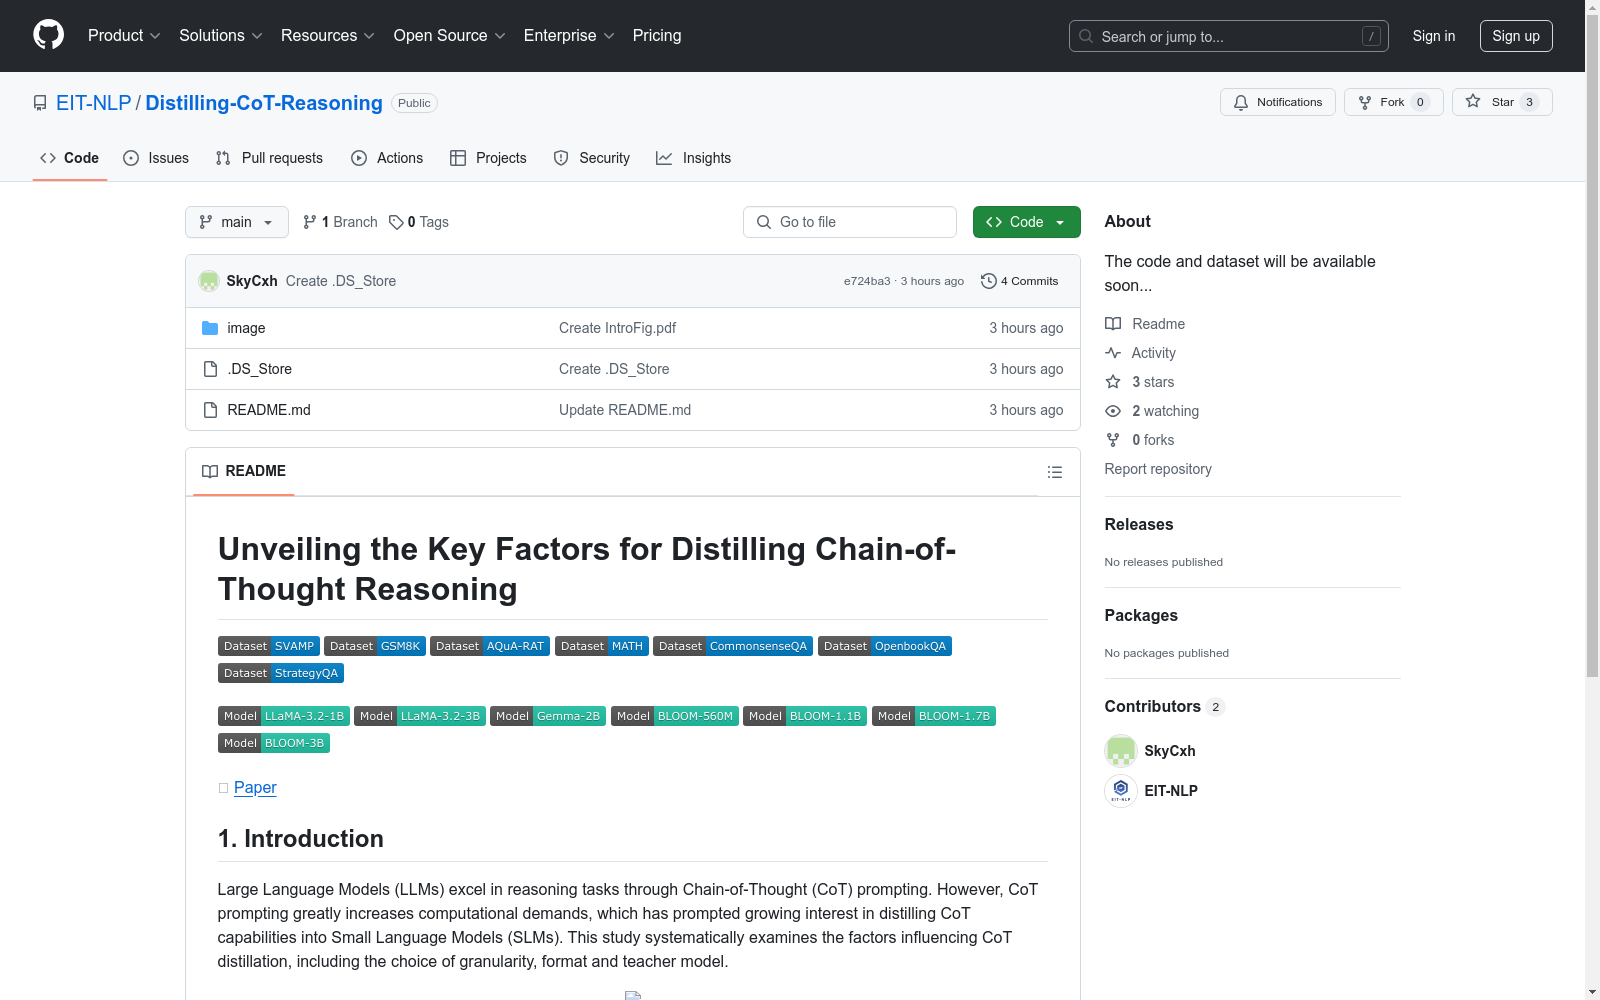
Task: View the 4 Commits history
Action: [1020, 281]
